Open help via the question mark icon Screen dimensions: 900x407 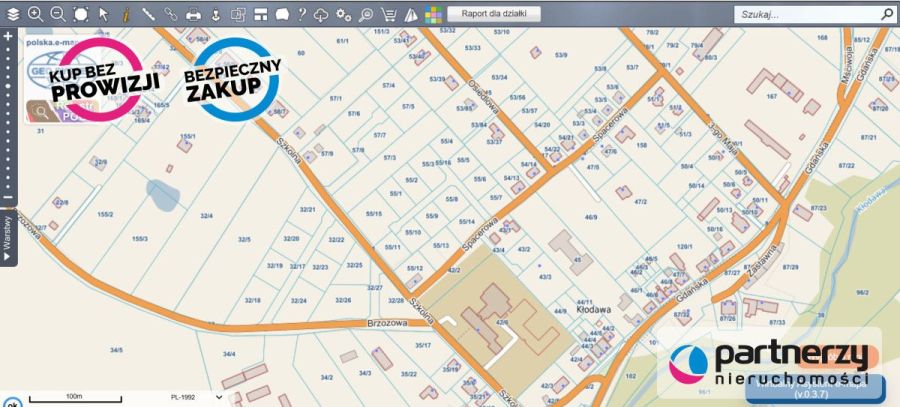(x=302, y=14)
